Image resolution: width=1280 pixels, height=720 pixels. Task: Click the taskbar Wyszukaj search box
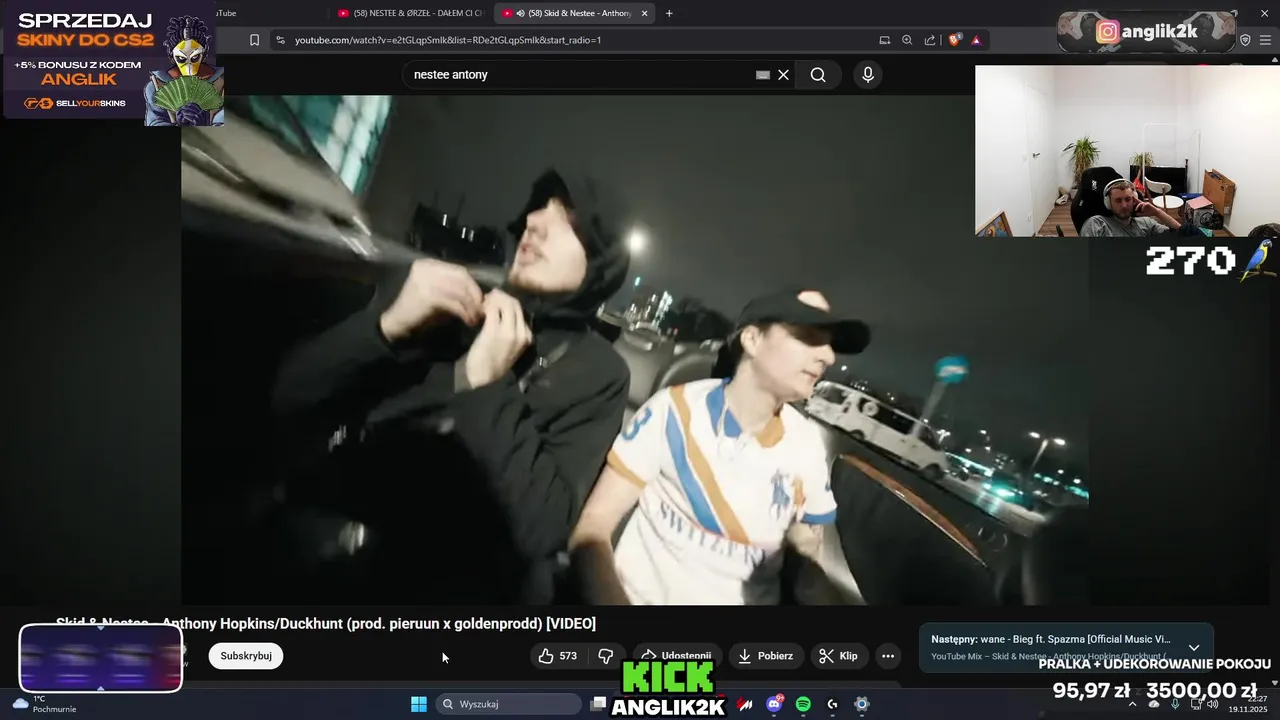point(509,704)
